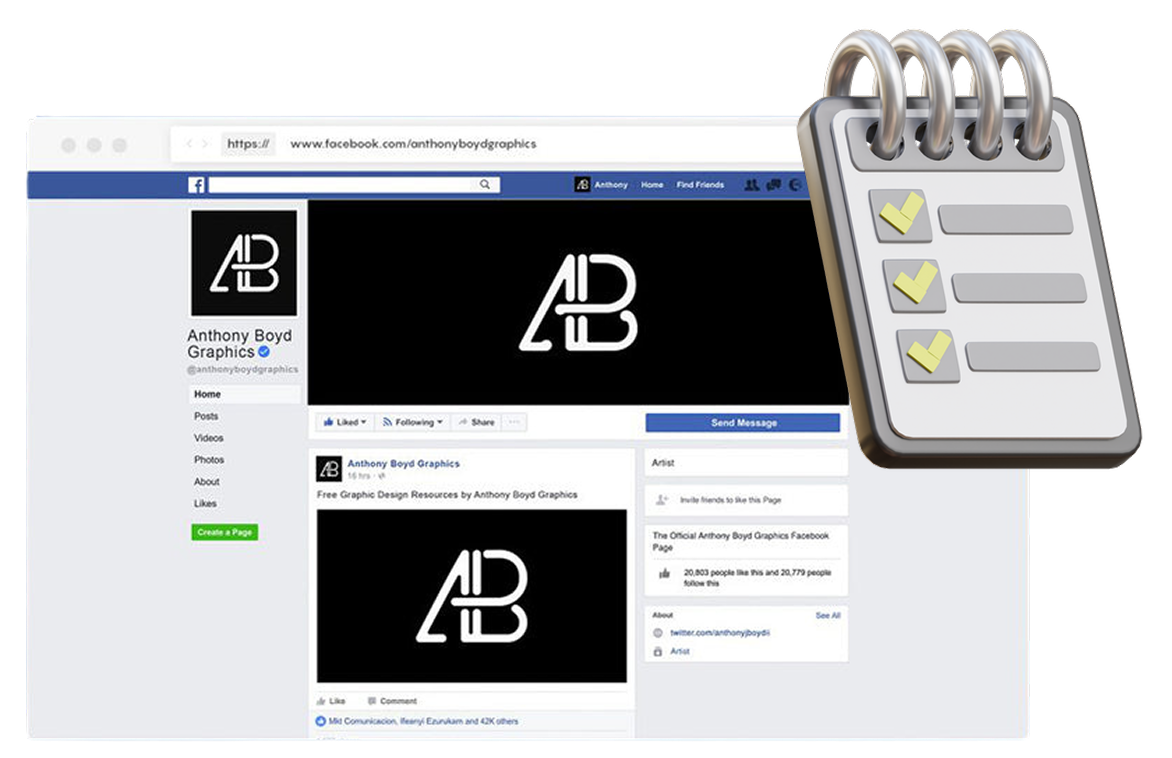Click the green Create a Page button
The height and width of the screenshot is (758, 1172).
point(224,532)
